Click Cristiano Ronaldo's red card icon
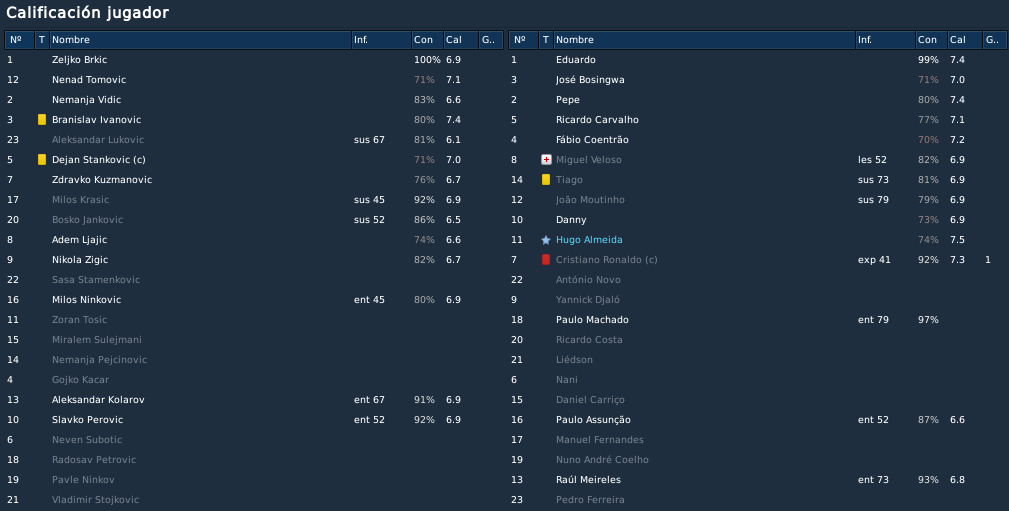1009x511 pixels. [546, 259]
